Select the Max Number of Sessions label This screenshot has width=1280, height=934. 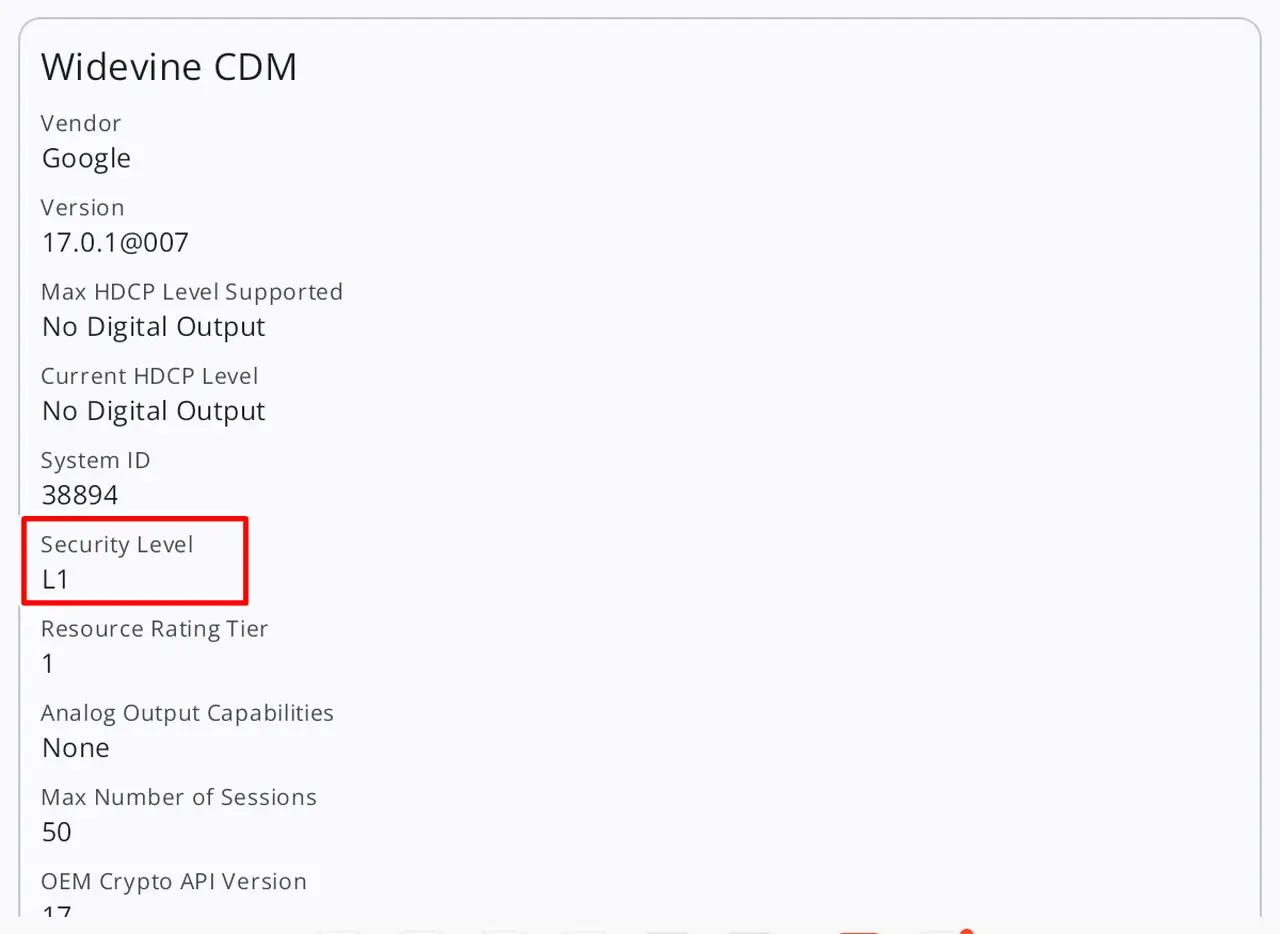[x=179, y=798]
